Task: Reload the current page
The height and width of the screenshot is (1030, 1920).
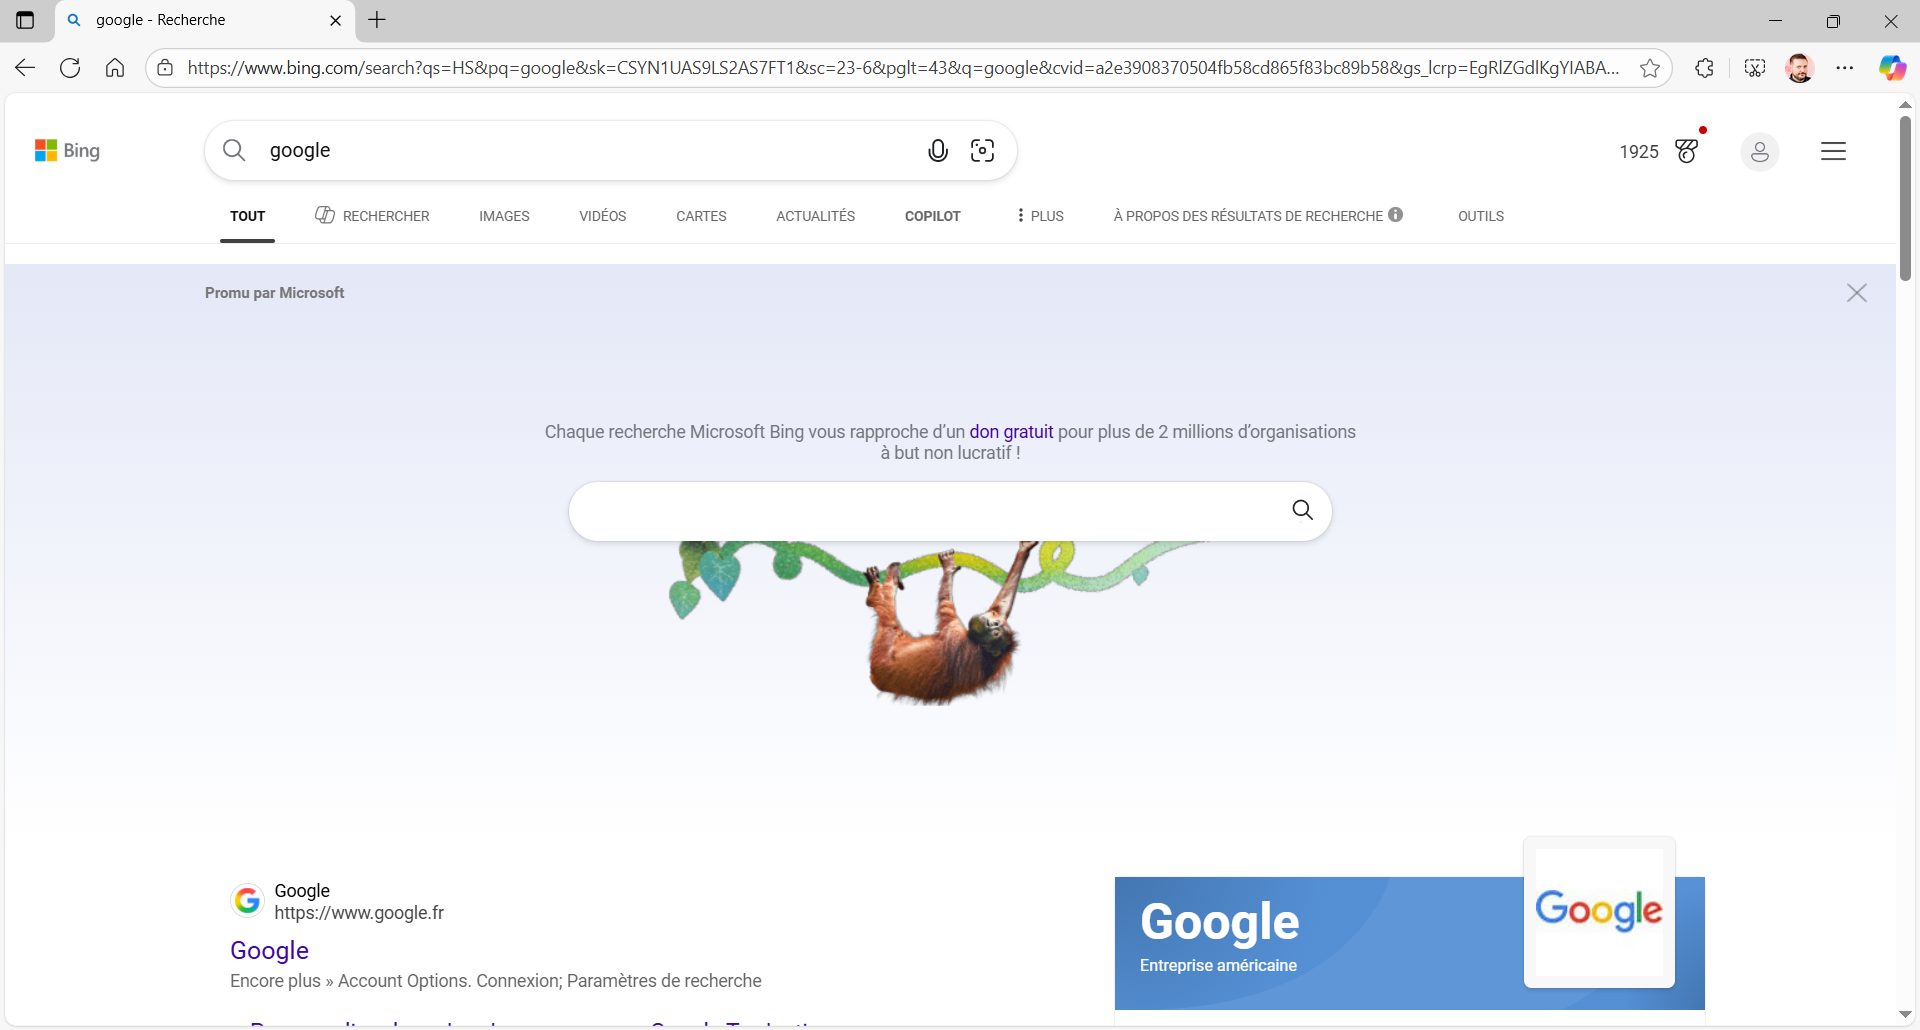Action: [x=70, y=67]
